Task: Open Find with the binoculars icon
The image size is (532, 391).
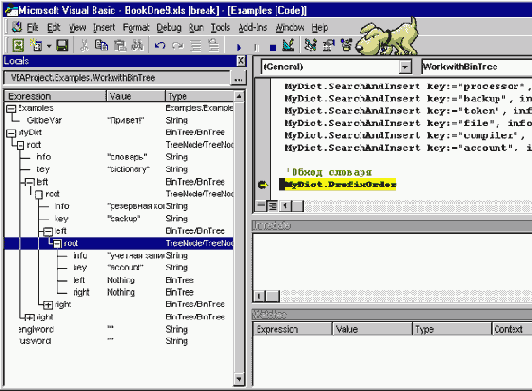Action: click(137, 45)
